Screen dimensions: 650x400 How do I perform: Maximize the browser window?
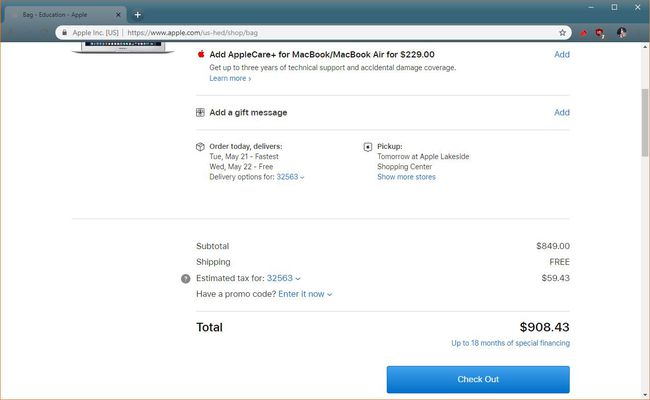point(614,7)
